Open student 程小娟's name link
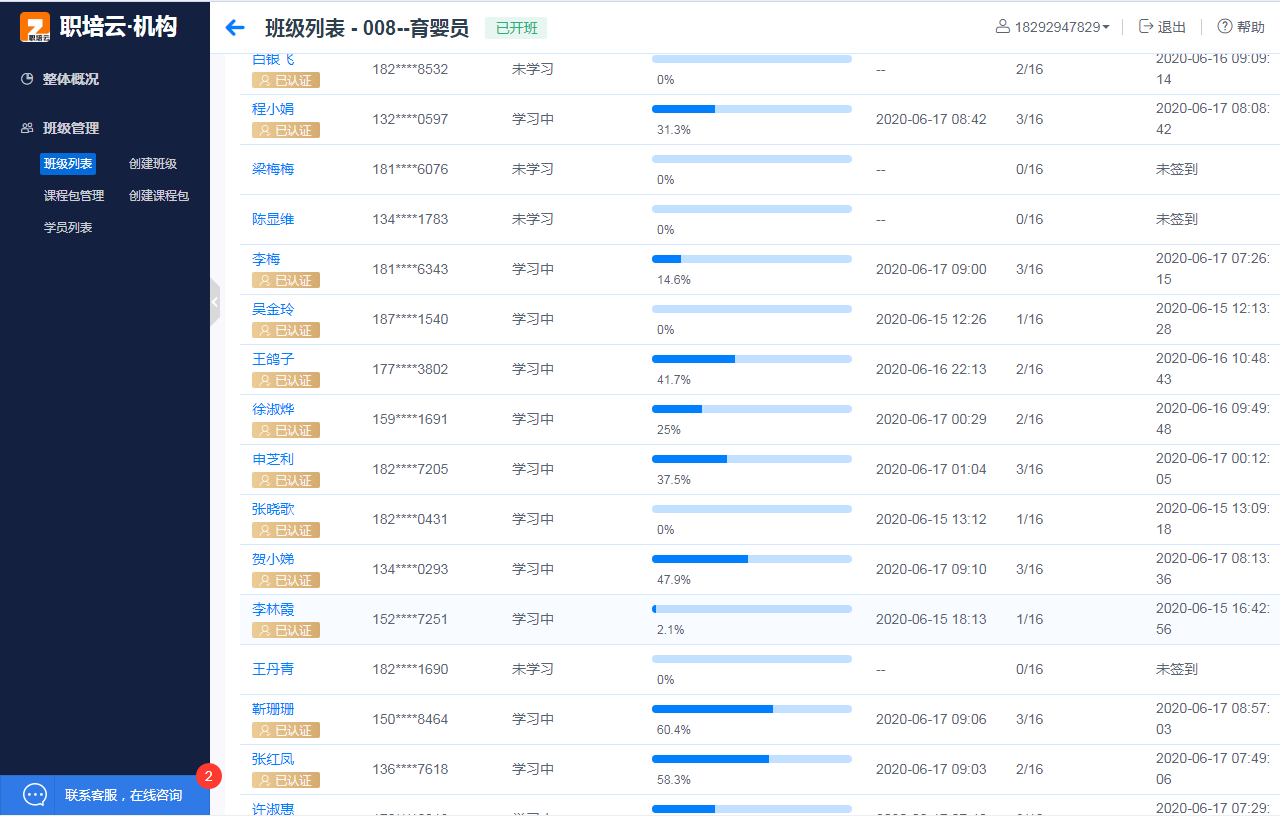Image resolution: width=1280 pixels, height=816 pixels. (273, 109)
